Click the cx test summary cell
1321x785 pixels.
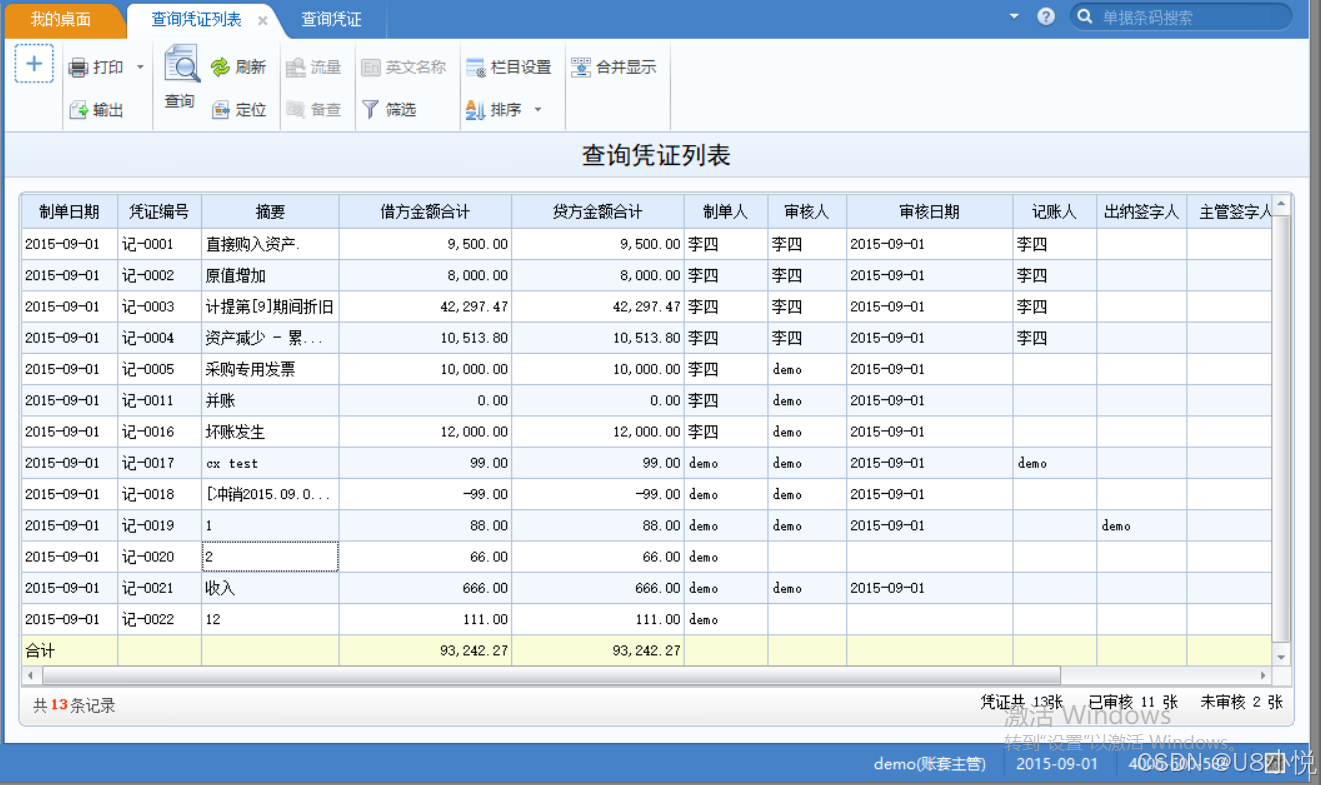pyautogui.click(x=270, y=463)
